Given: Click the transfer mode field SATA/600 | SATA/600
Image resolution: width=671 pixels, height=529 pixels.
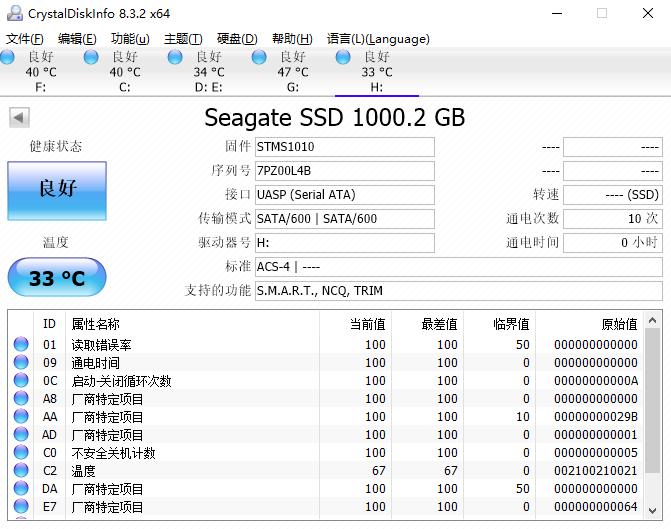Looking at the screenshot, I should click(345, 219).
